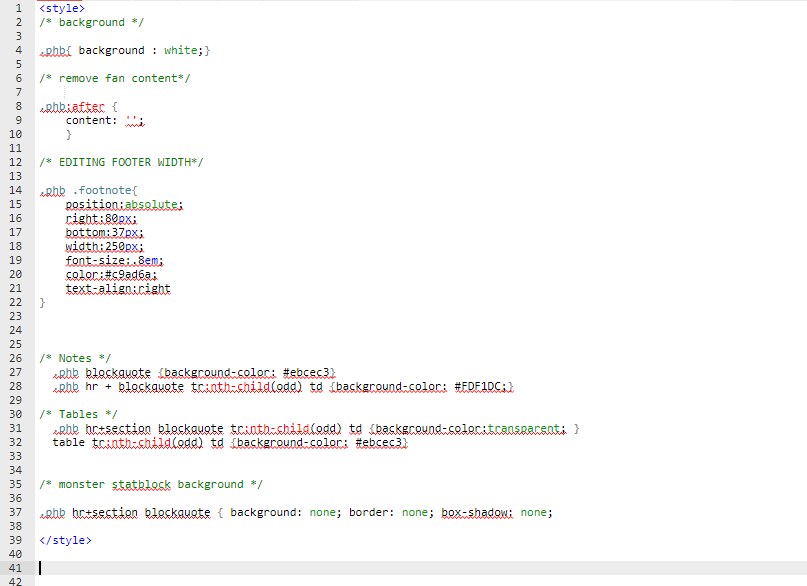Click the position:absolute declaration

coord(124,204)
